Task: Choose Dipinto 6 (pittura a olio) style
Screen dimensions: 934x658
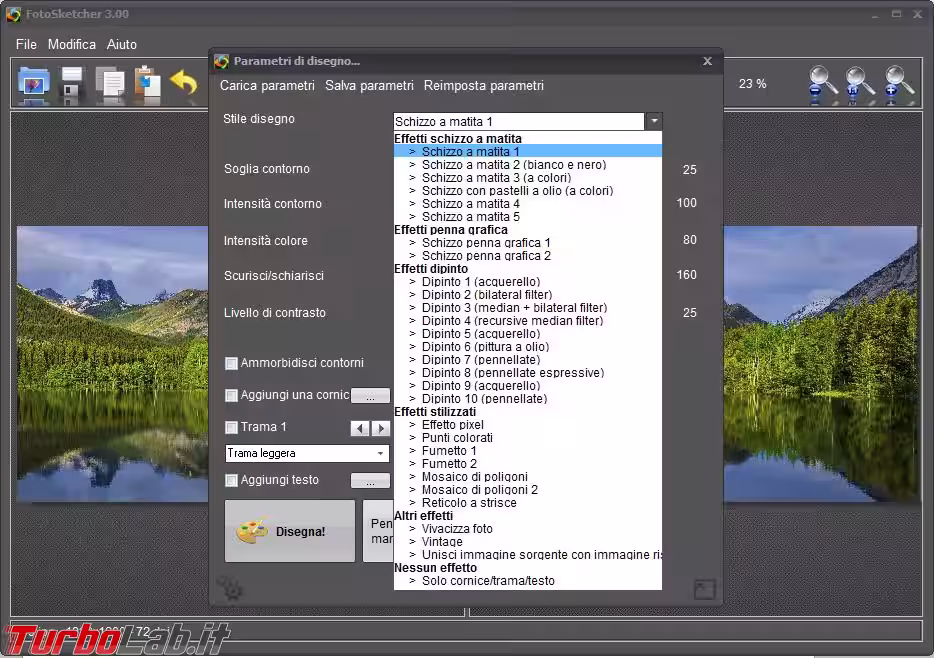Action: point(485,347)
